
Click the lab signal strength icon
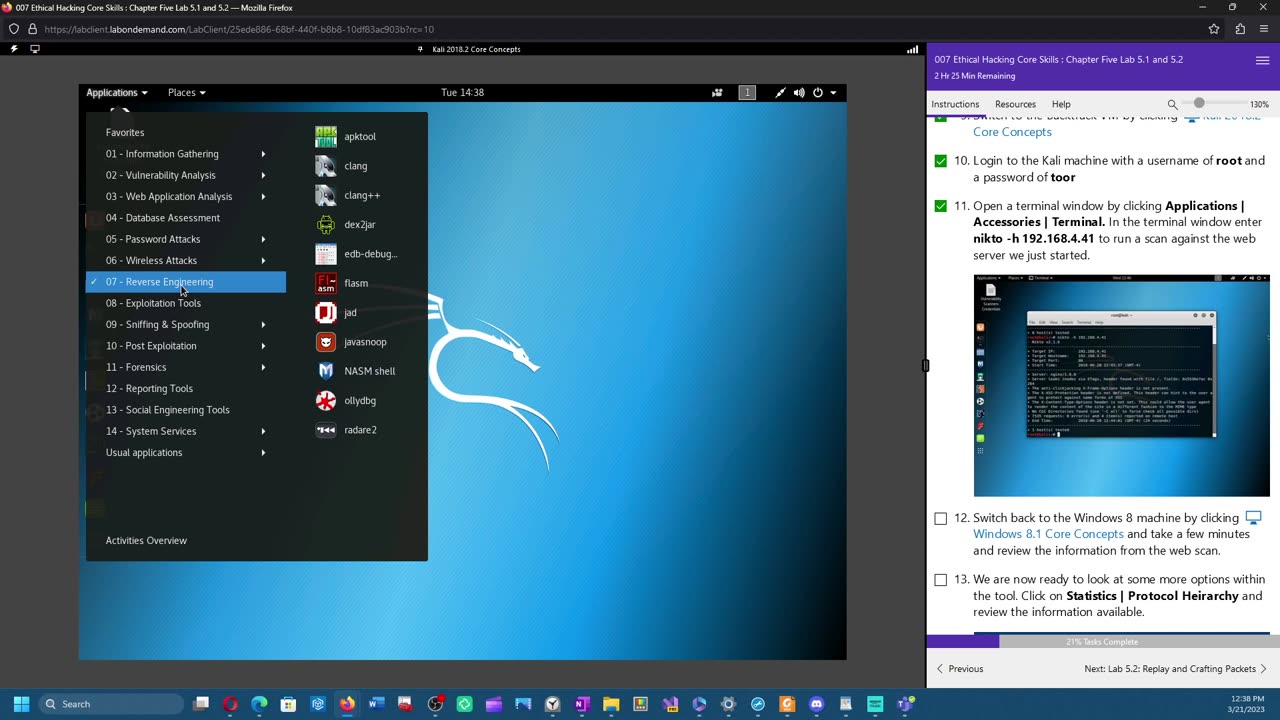[x=912, y=49]
